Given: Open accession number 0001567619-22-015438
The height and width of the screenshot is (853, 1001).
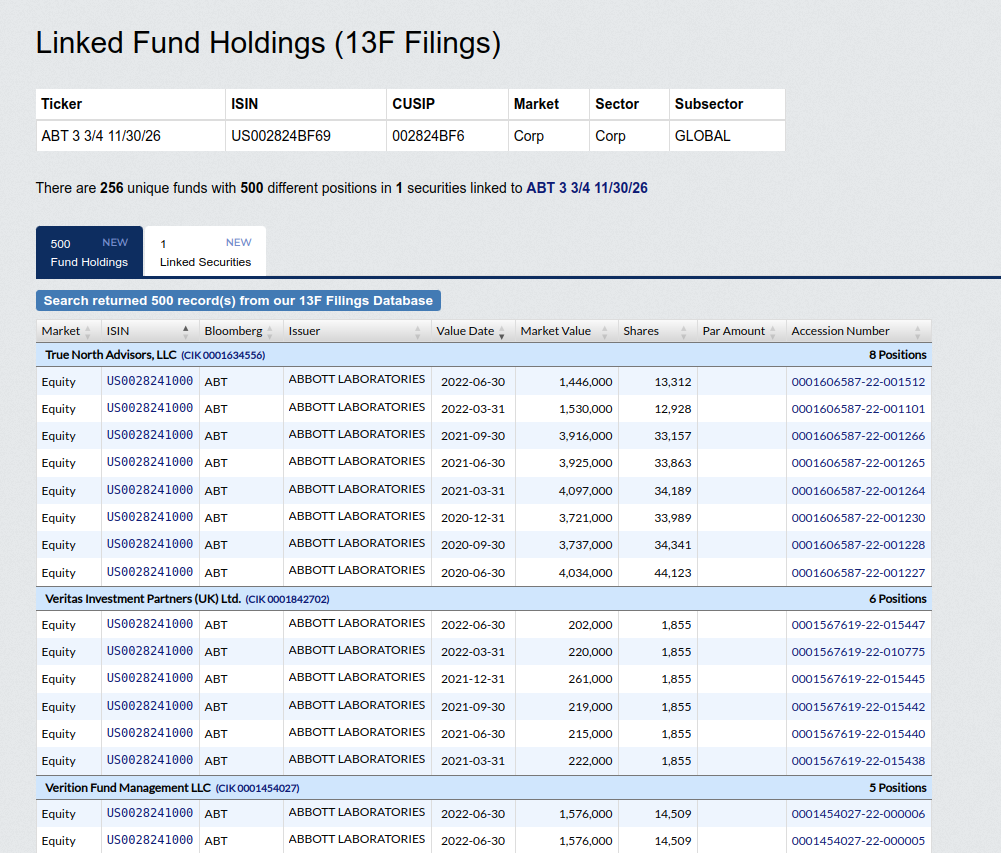Looking at the screenshot, I should tap(858, 760).
